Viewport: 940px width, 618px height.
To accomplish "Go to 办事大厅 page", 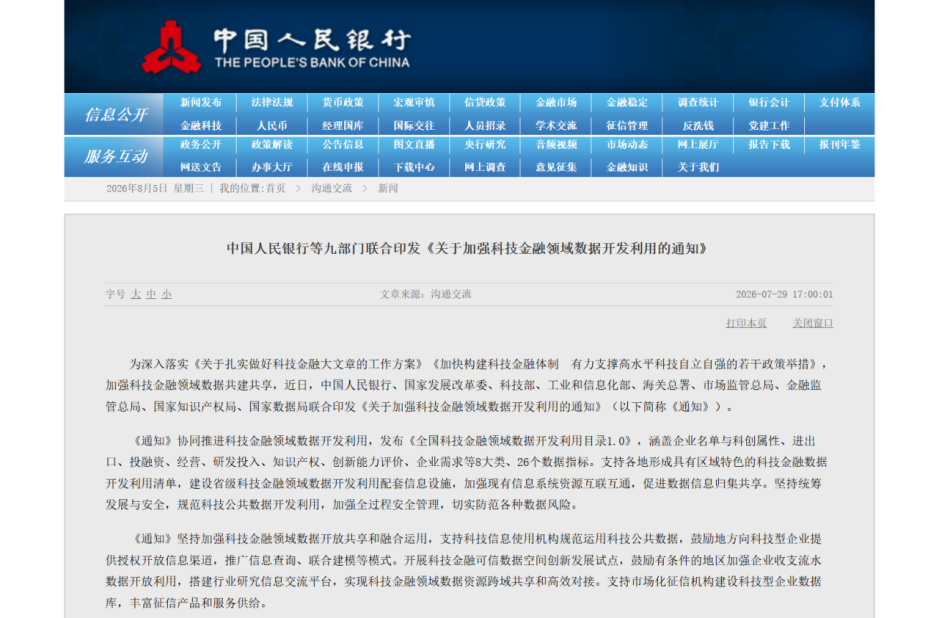I will coord(272,167).
